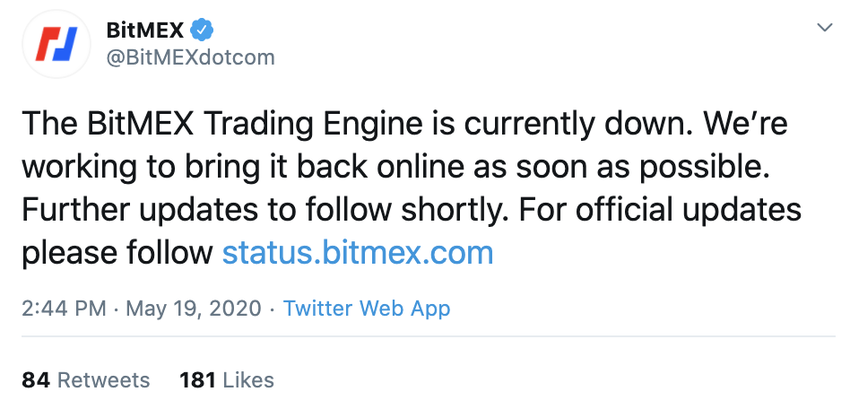View the 181 Likes list
This screenshot has height=409, width=850.
(x=226, y=380)
